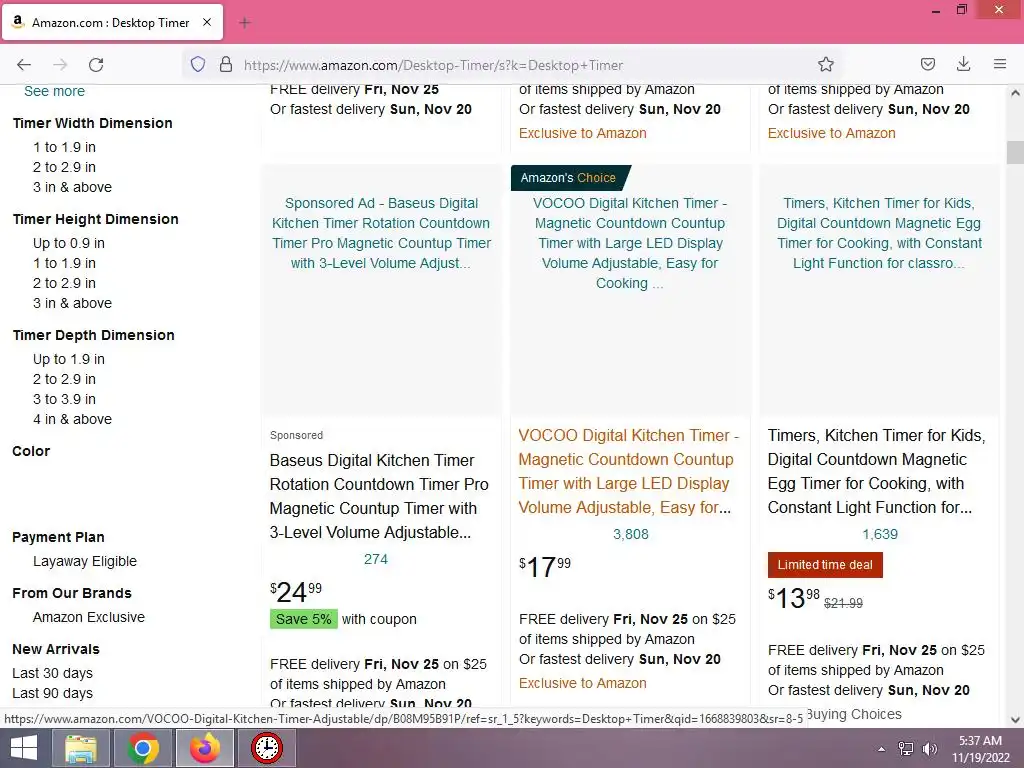The image size is (1024, 768).
Task: Filter timer height 3 in & above
Action: pos(72,303)
